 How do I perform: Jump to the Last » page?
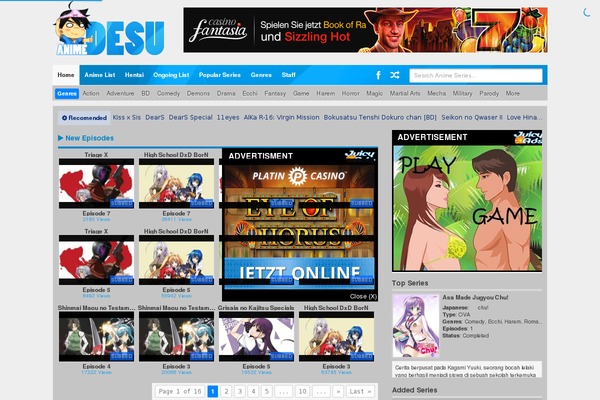[x=360, y=391]
